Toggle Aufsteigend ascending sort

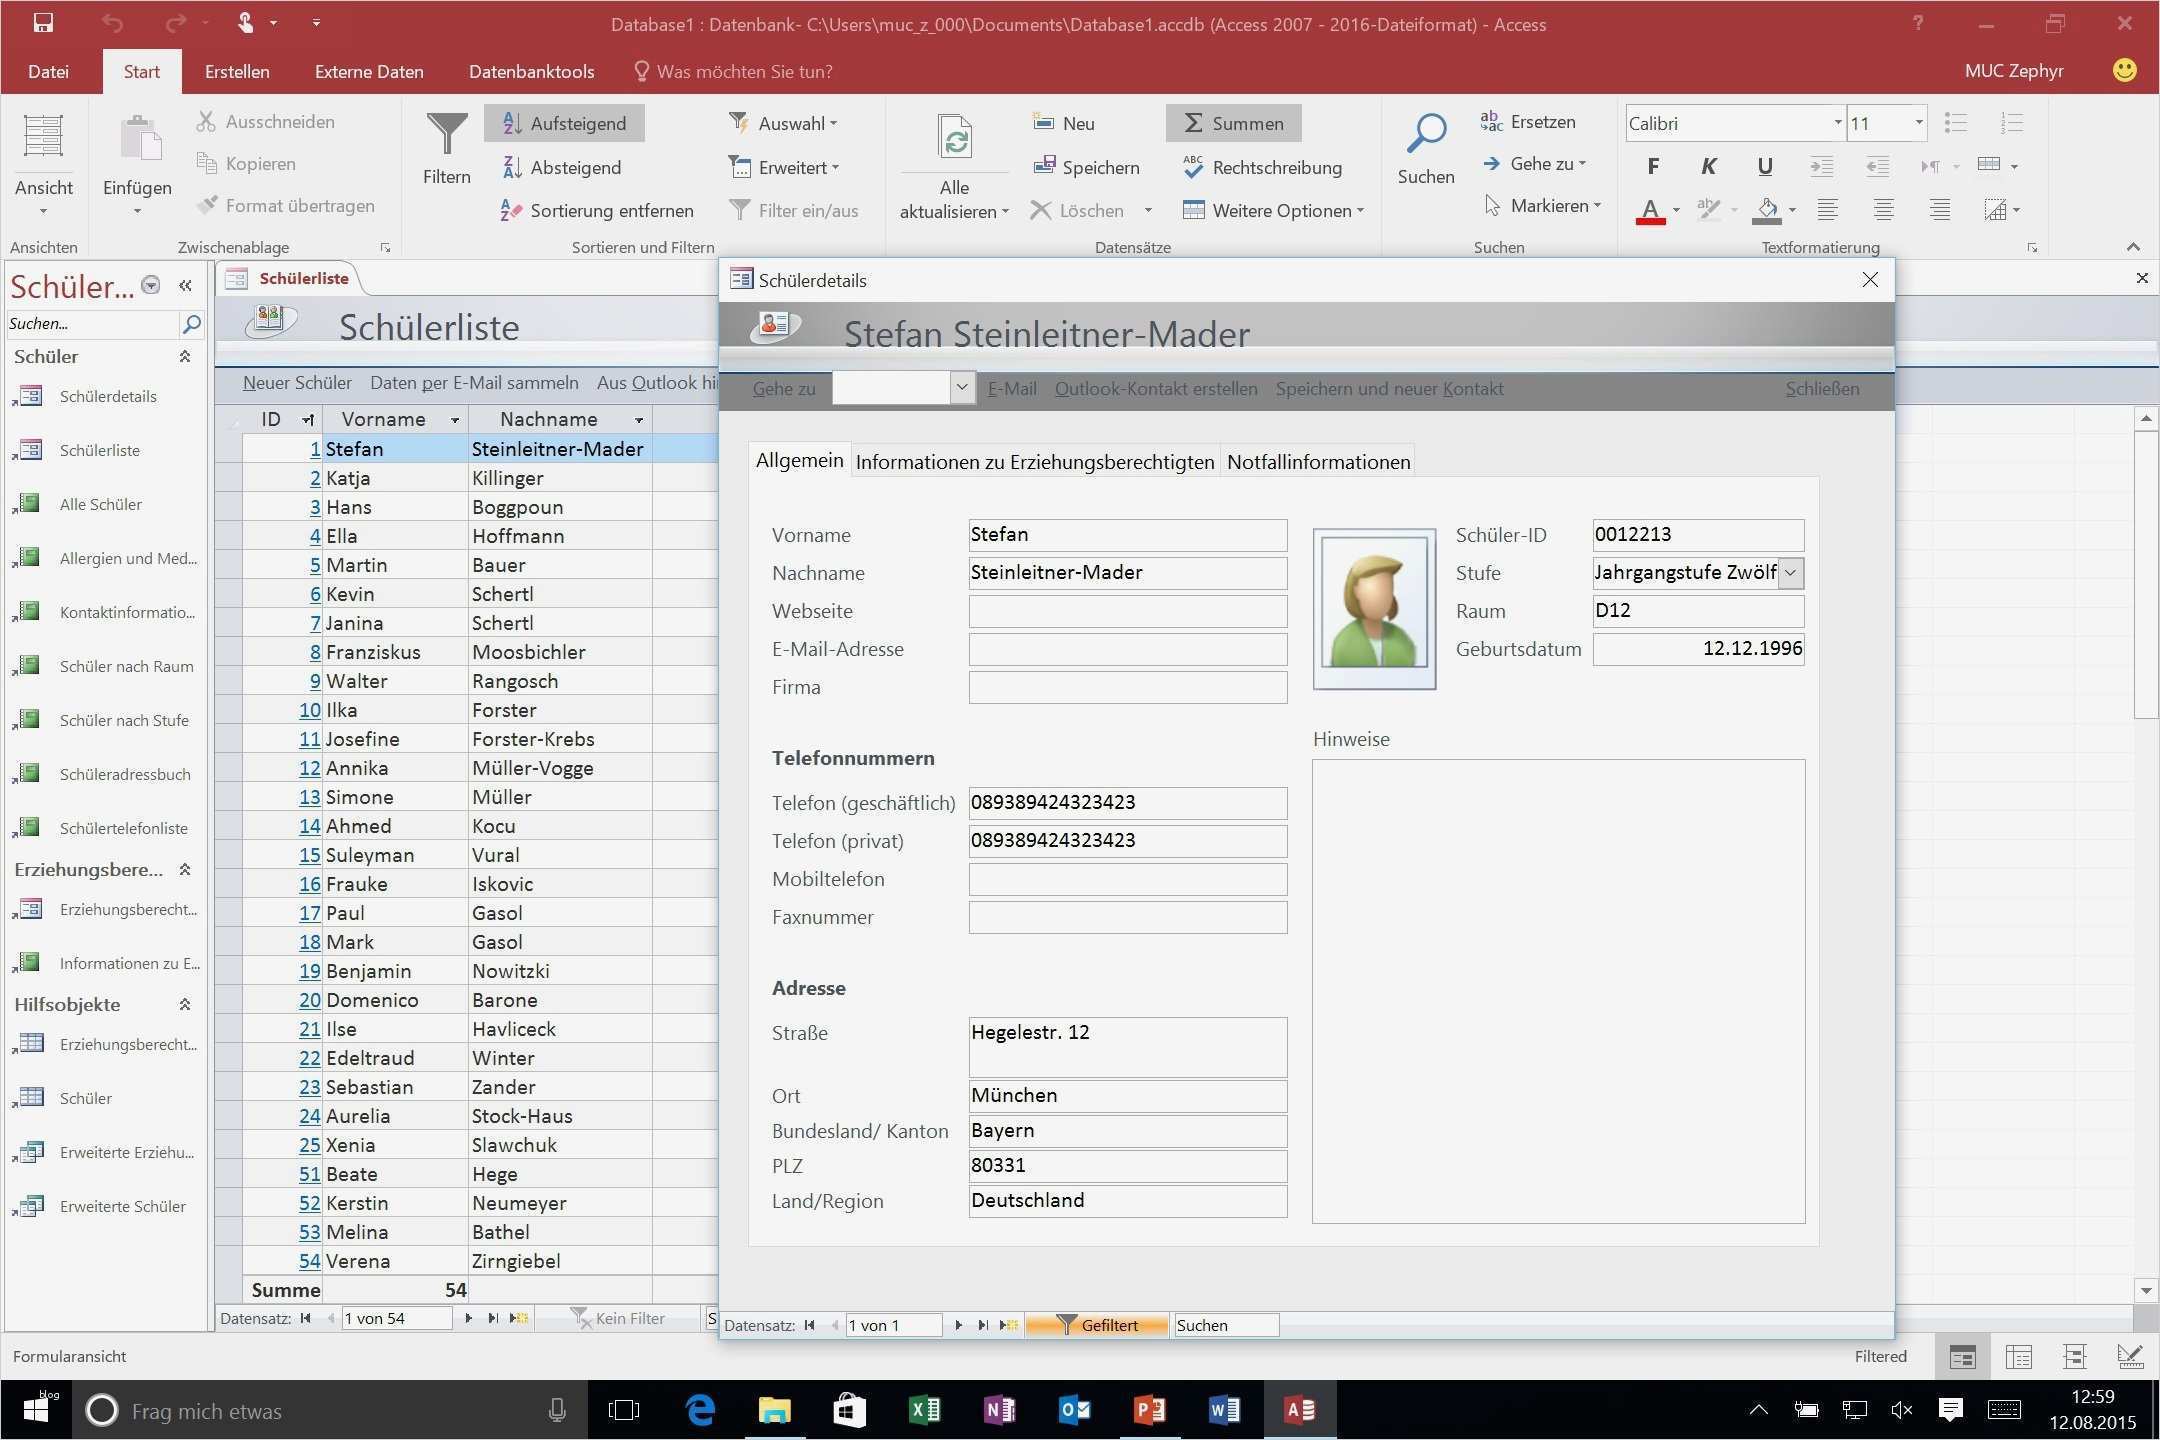(x=564, y=123)
